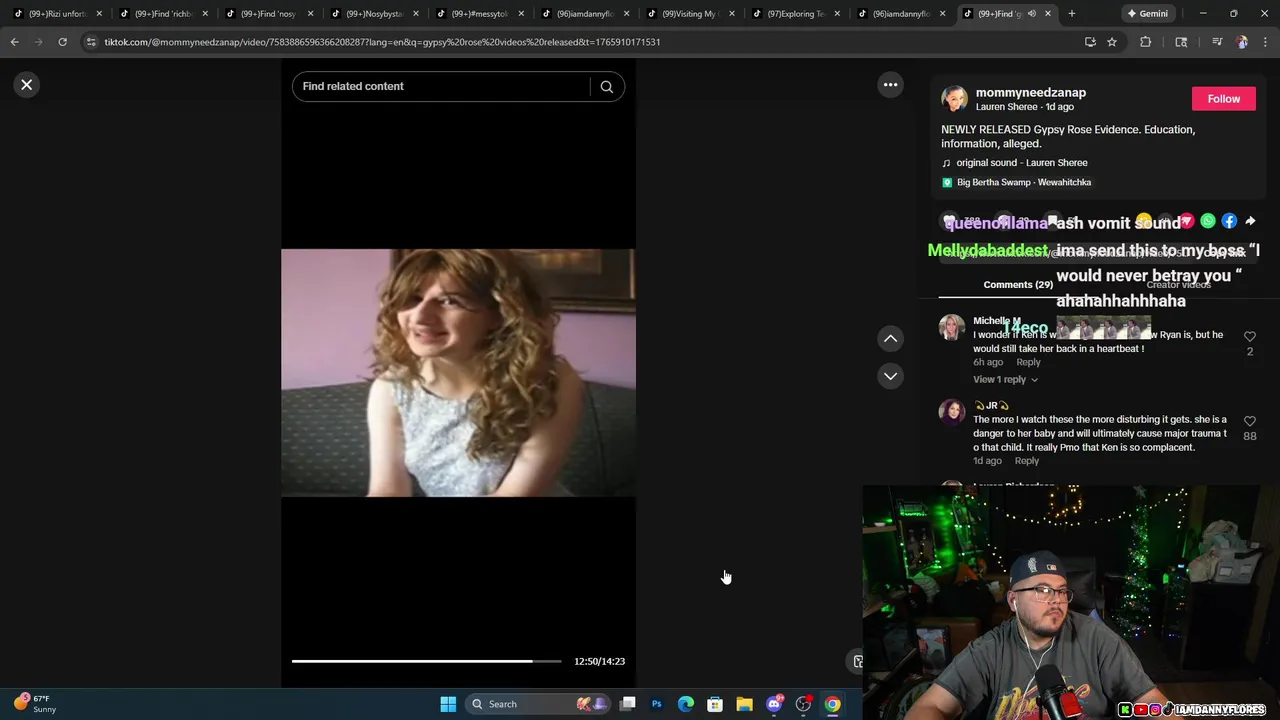Click install app icon in address bar
The height and width of the screenshot is (720, 1280).
coord(1090,42)
